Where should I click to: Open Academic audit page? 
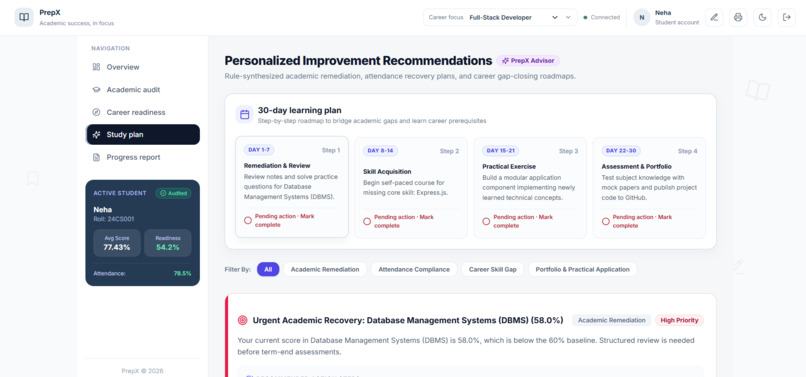click(x=142, y=89)
